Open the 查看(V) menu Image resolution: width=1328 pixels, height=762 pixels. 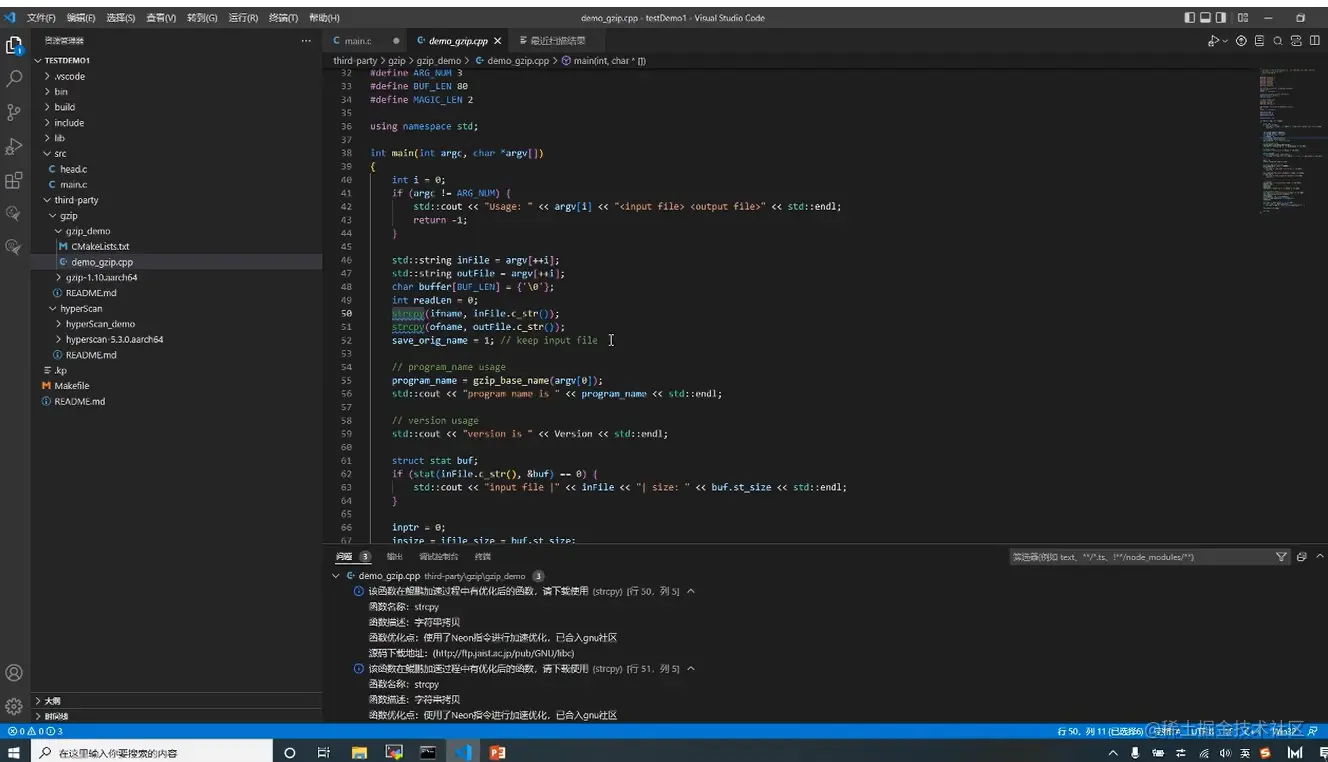coord(161,18)
